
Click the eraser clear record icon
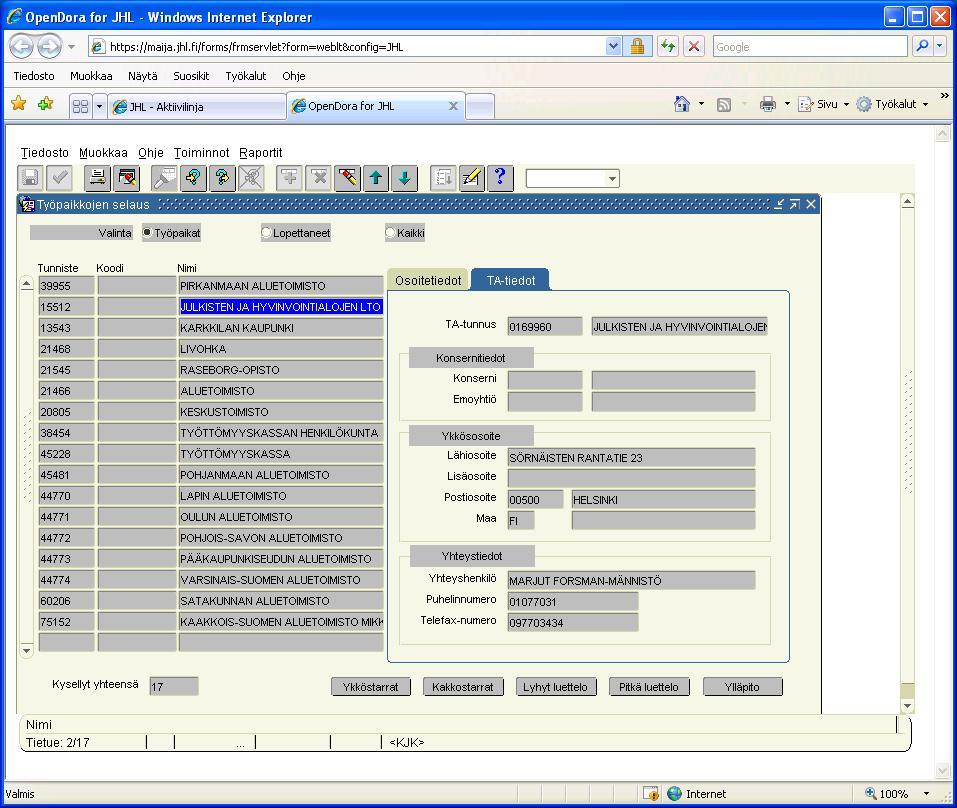pos(347,178)
